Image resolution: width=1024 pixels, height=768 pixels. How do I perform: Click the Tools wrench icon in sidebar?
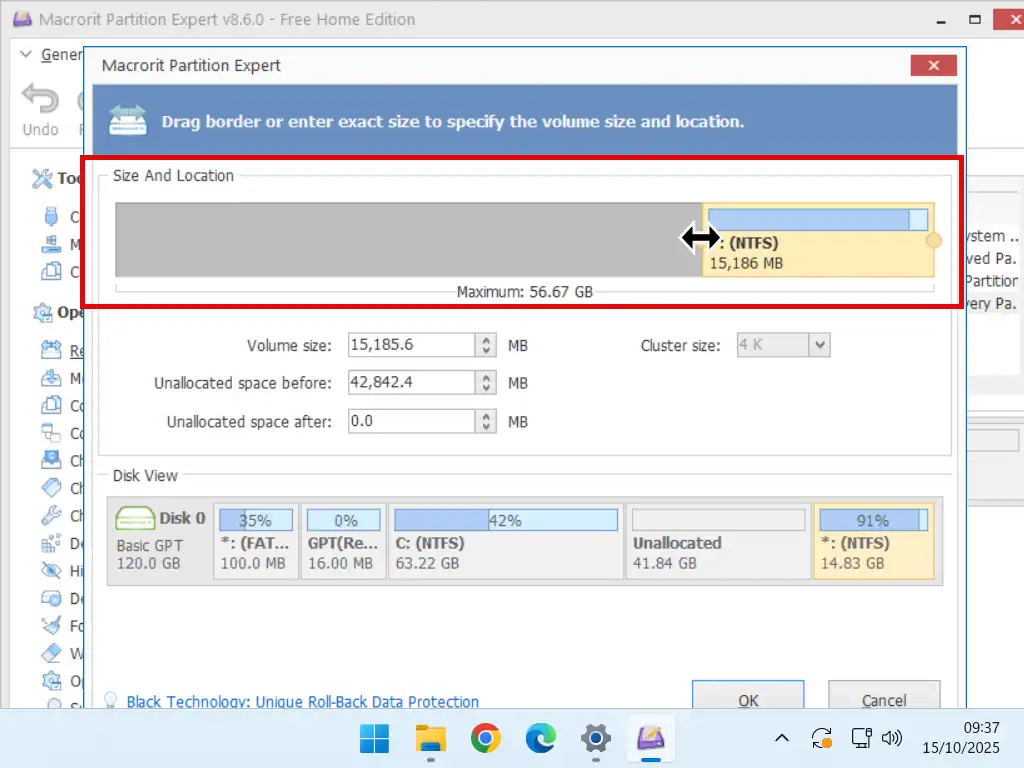tap(42, 178)
